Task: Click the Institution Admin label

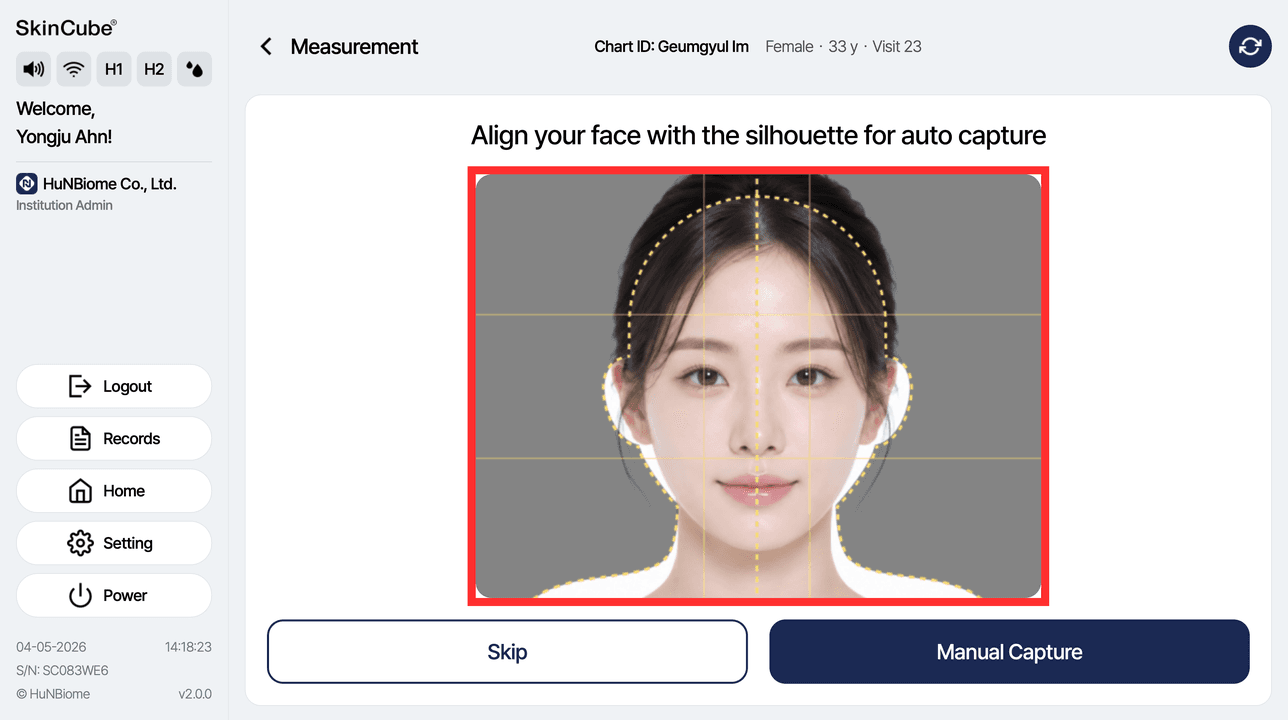Action: 64,205
